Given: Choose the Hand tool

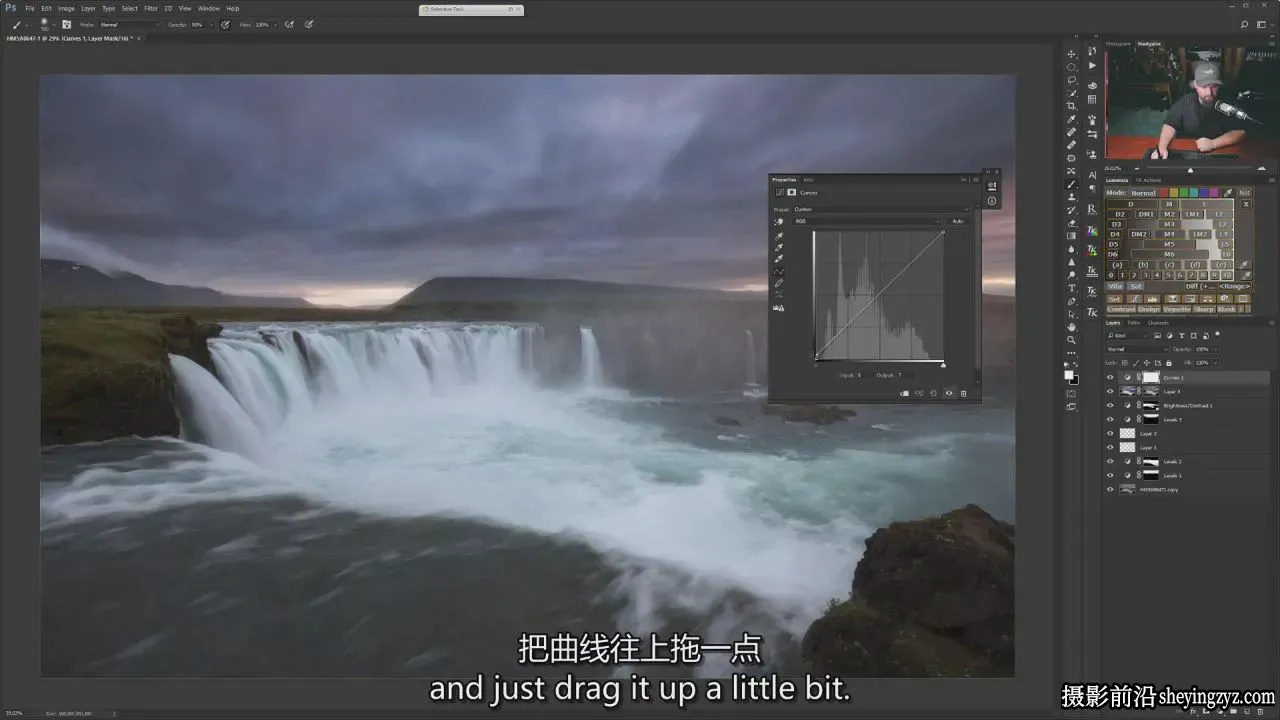Looking at the screenshot, I should click(x=1071, y=327).
